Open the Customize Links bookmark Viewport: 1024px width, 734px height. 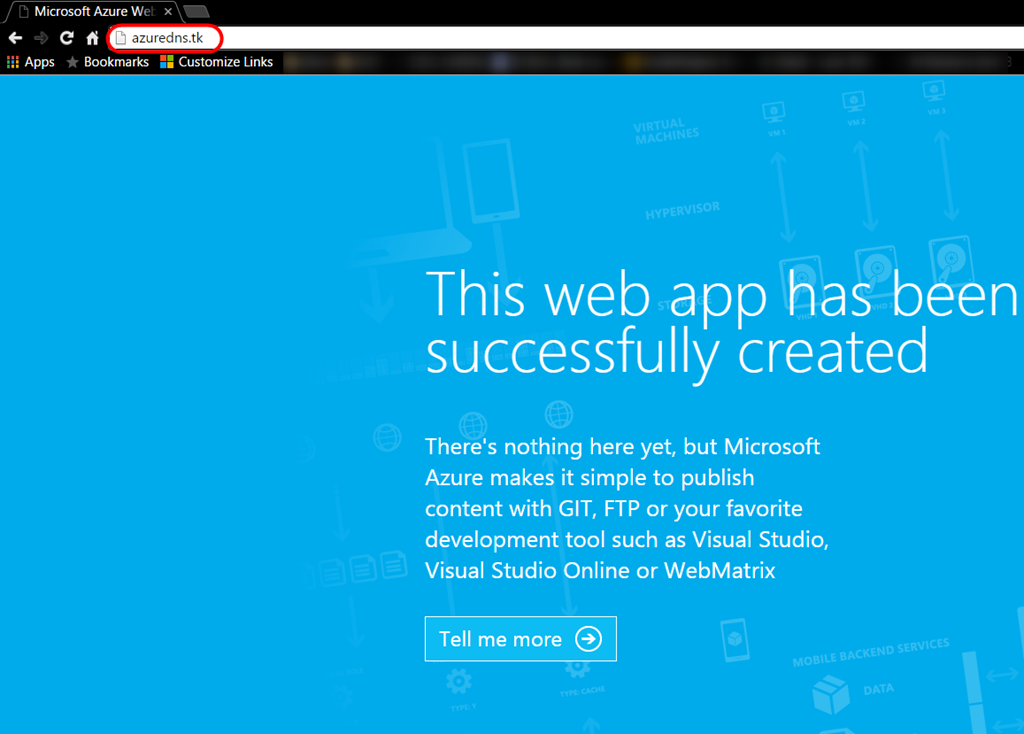pos(217,62)
